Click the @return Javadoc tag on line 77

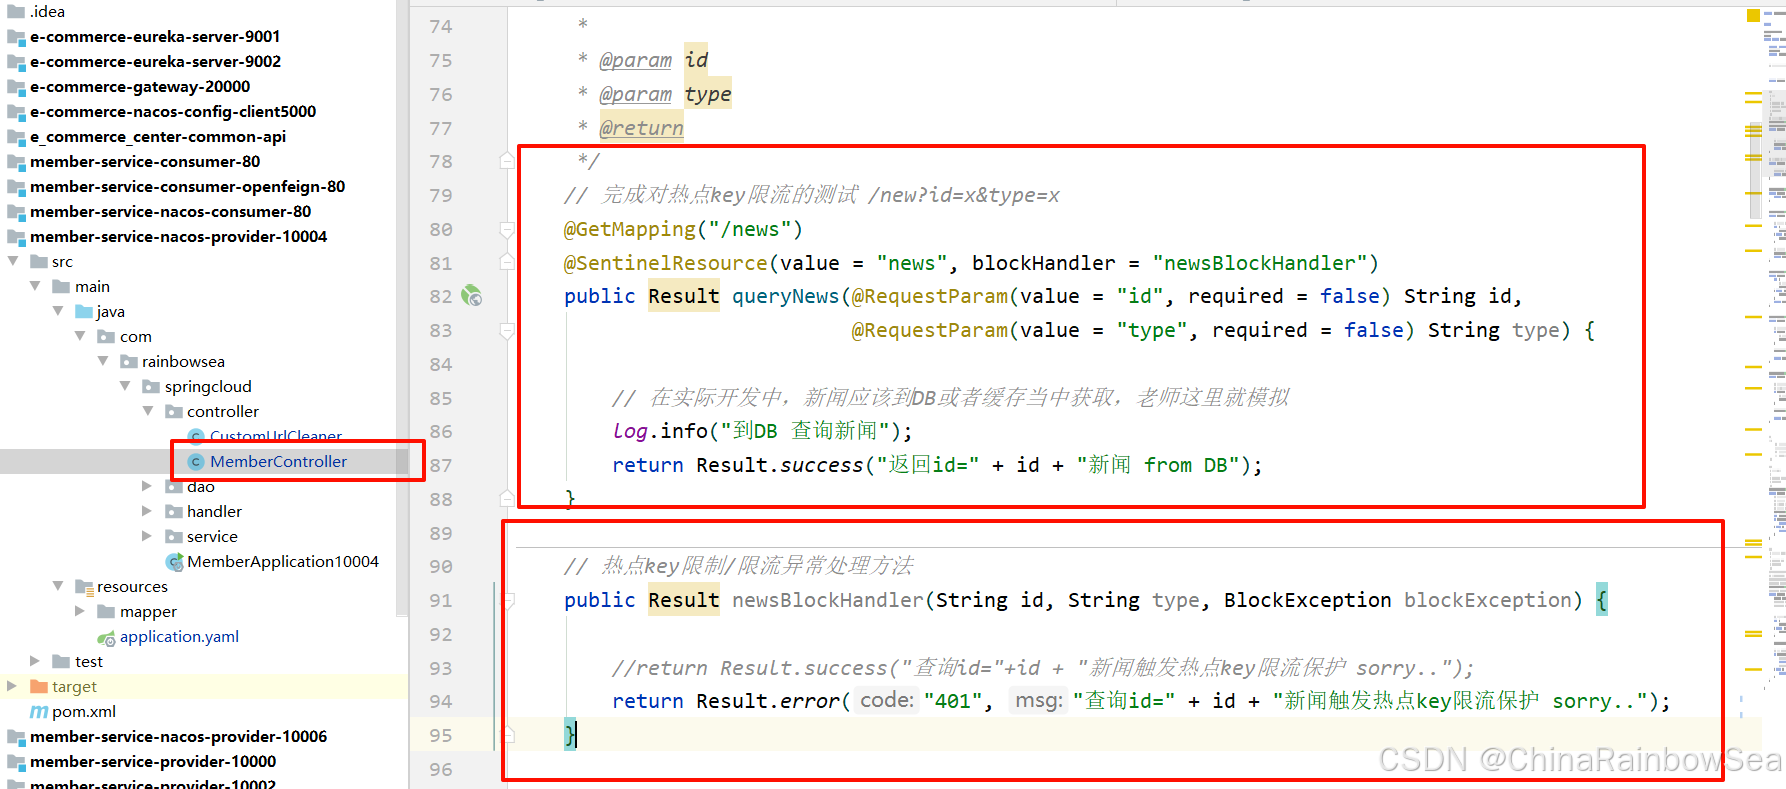[x=641, y=128]
